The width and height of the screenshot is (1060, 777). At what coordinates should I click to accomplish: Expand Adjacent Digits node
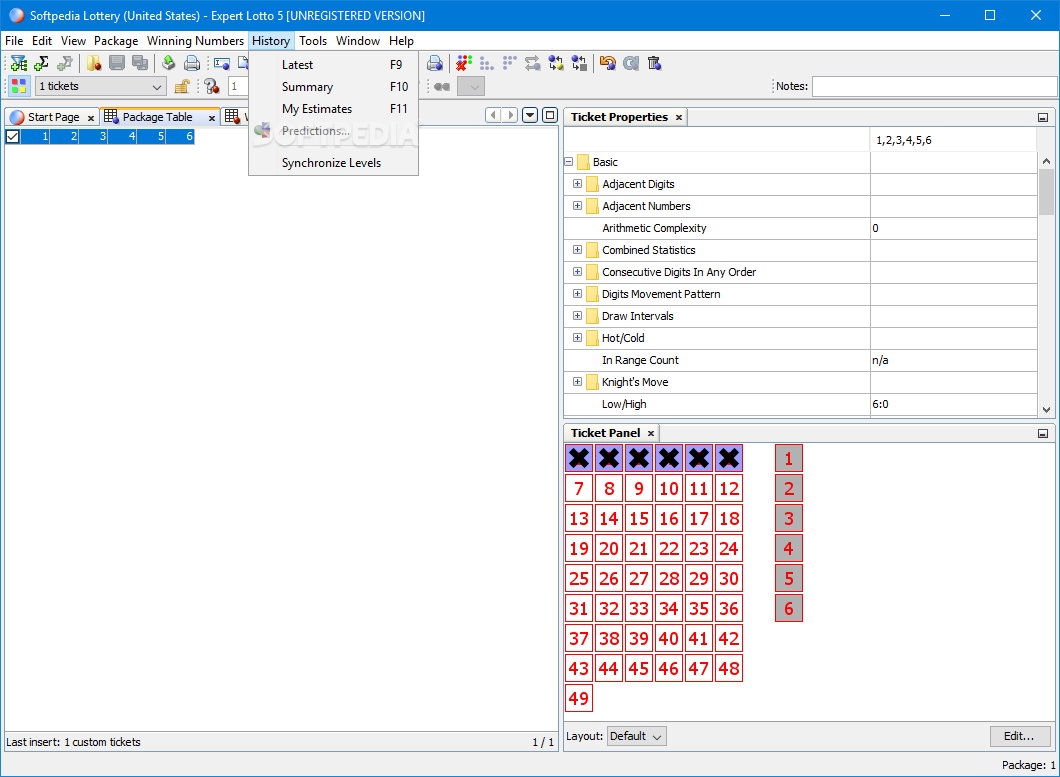(x=577, y=184)
